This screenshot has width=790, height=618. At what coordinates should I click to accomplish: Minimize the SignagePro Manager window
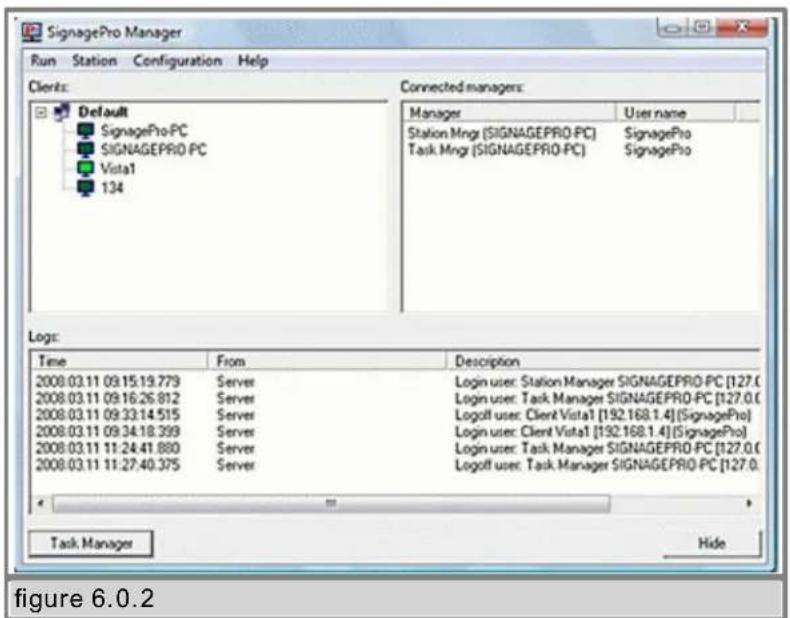coord(674,28)
